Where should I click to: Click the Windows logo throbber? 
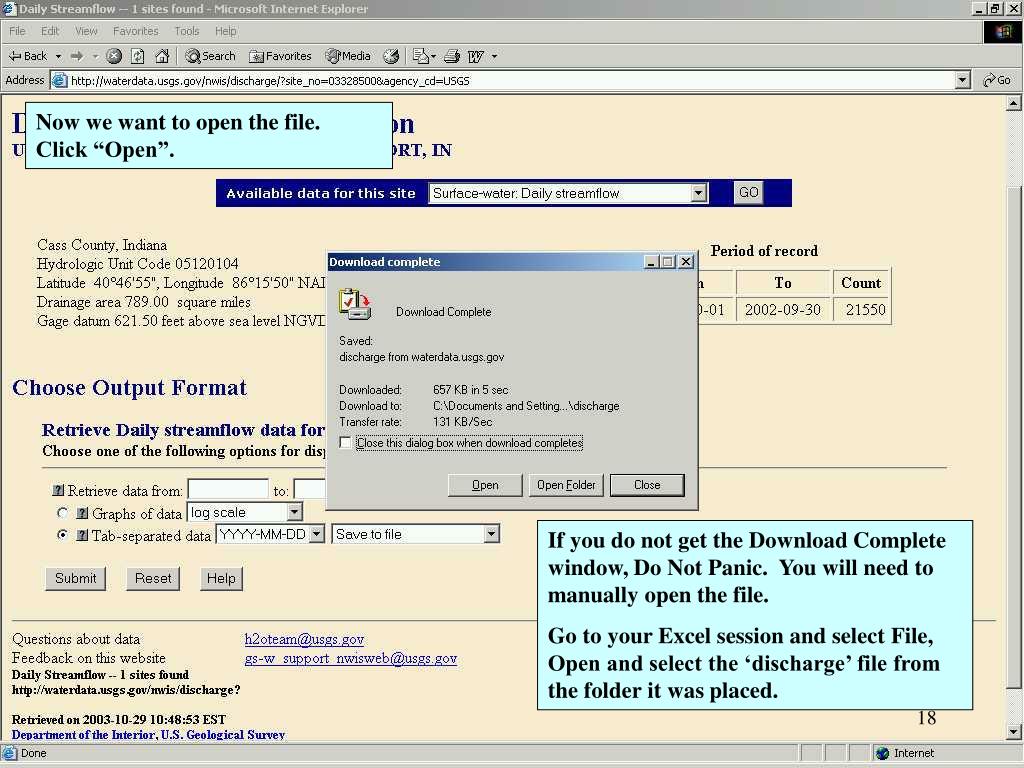pyautogui.click(x=1003, y=31)
